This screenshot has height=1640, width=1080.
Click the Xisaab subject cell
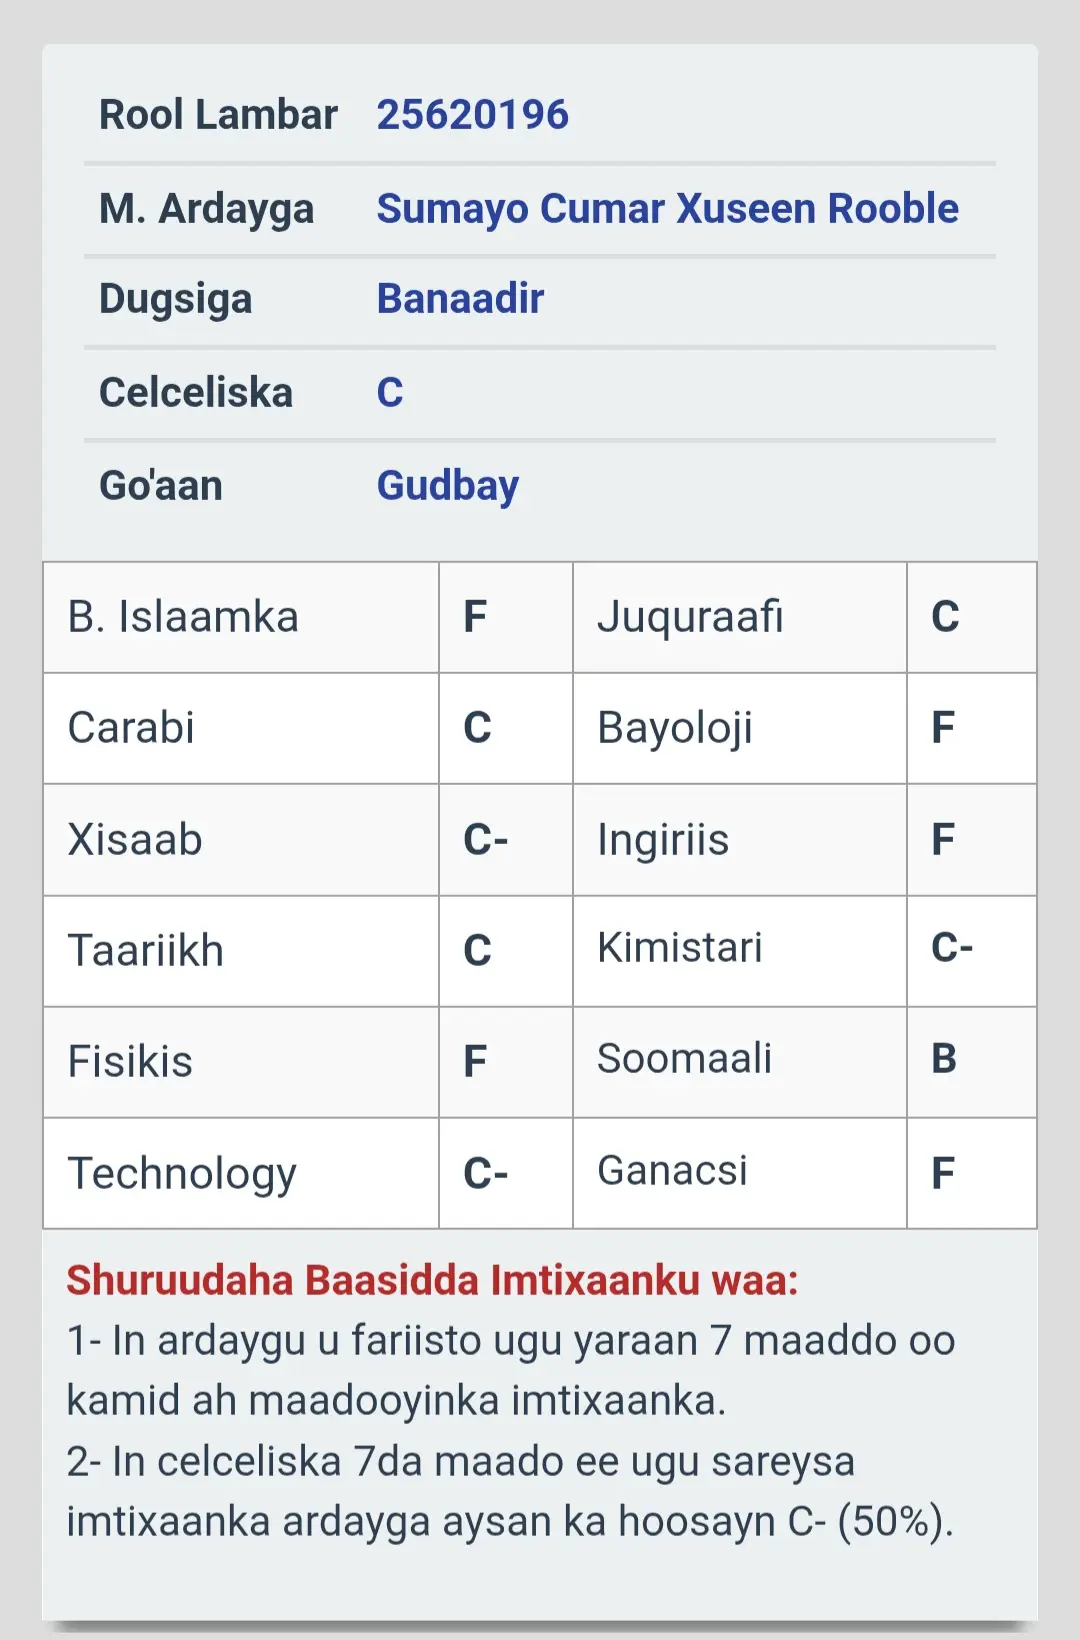pyautogui.click(x=241, y=840)
